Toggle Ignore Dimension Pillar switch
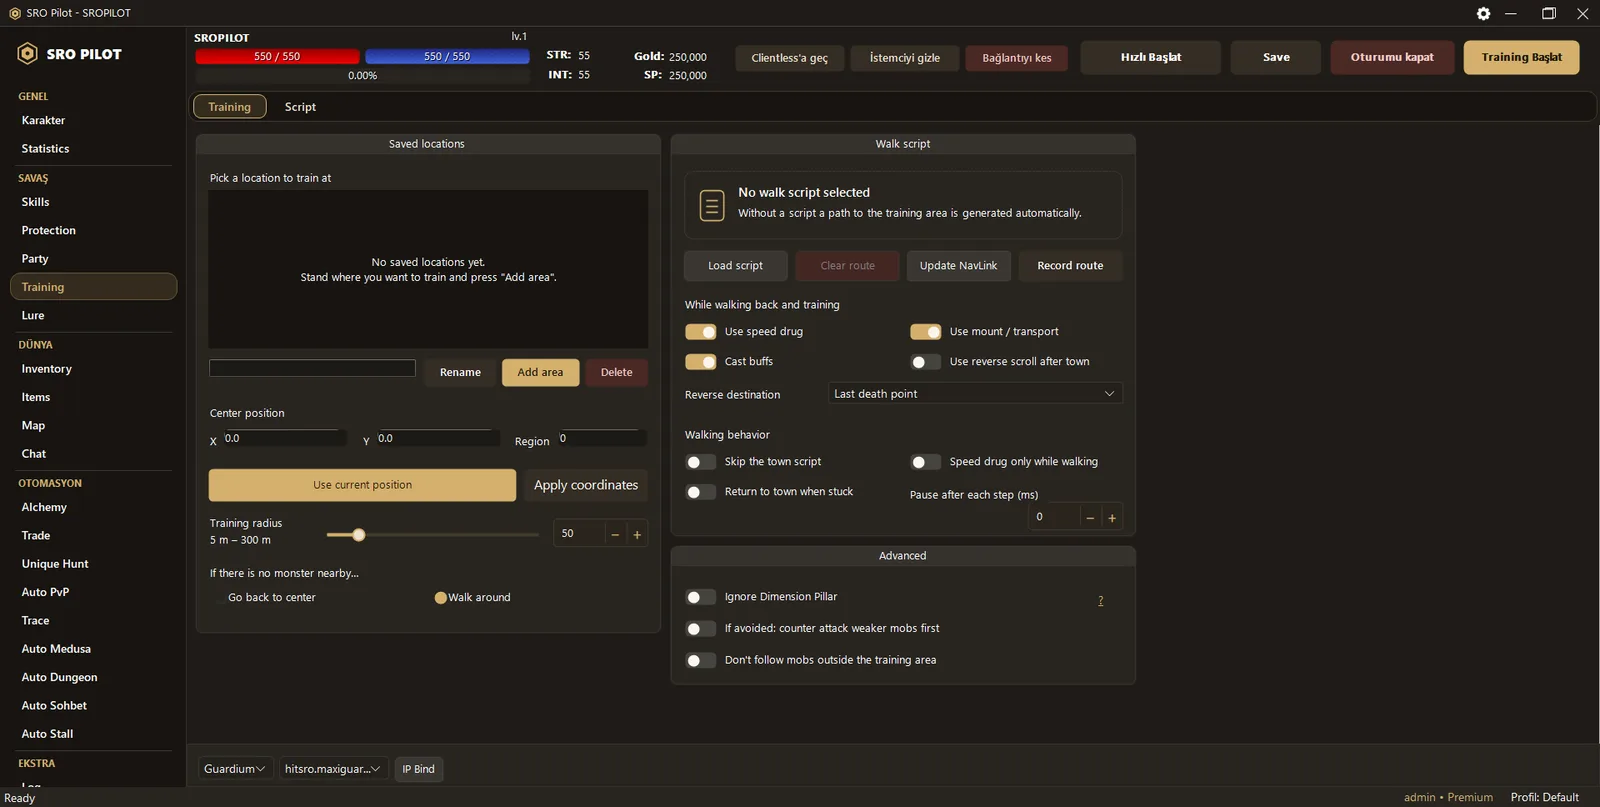 701,597
